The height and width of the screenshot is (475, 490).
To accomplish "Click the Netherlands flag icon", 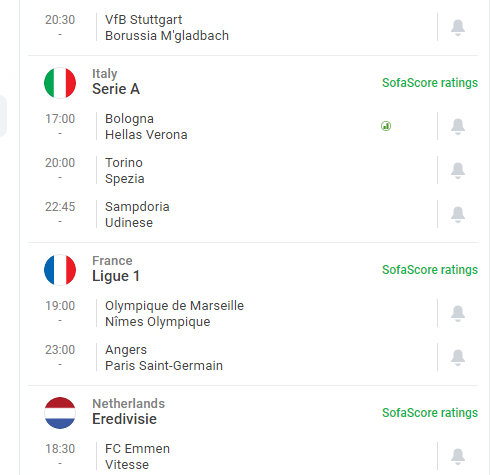I will 60,413.
